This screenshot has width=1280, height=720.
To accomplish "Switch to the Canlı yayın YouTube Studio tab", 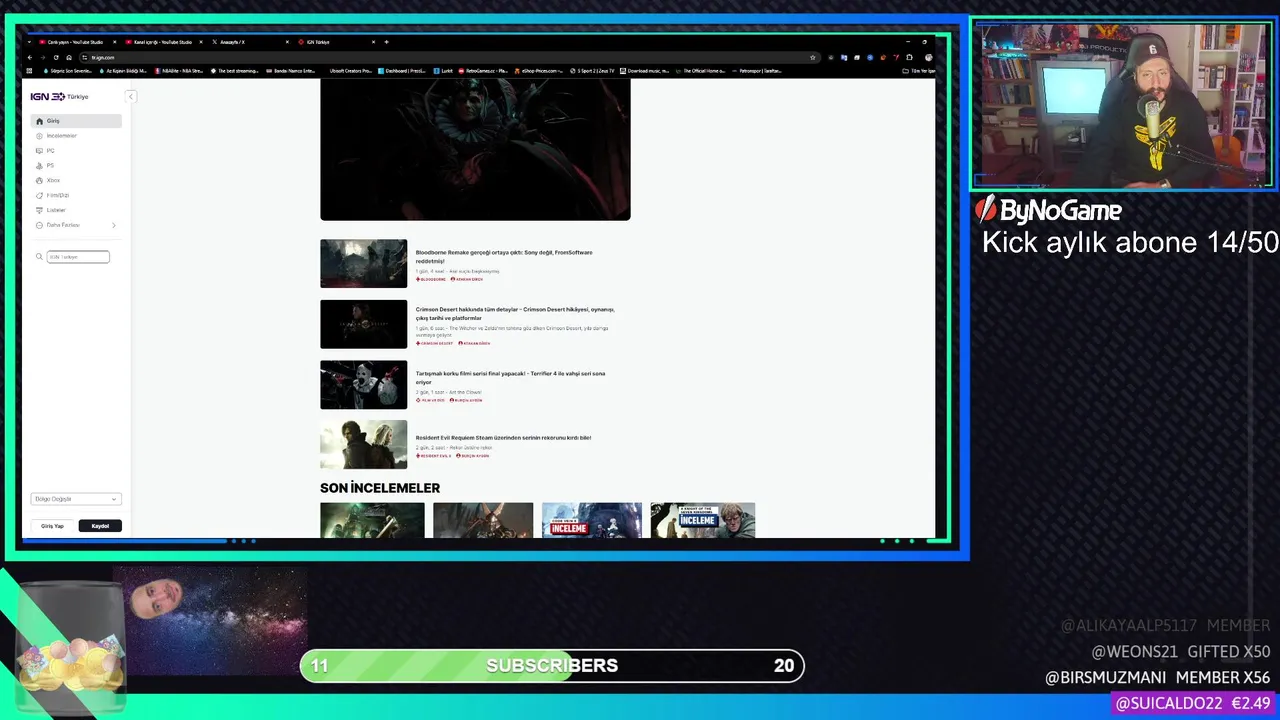I will pyautogui.click(x=76, y=42).
